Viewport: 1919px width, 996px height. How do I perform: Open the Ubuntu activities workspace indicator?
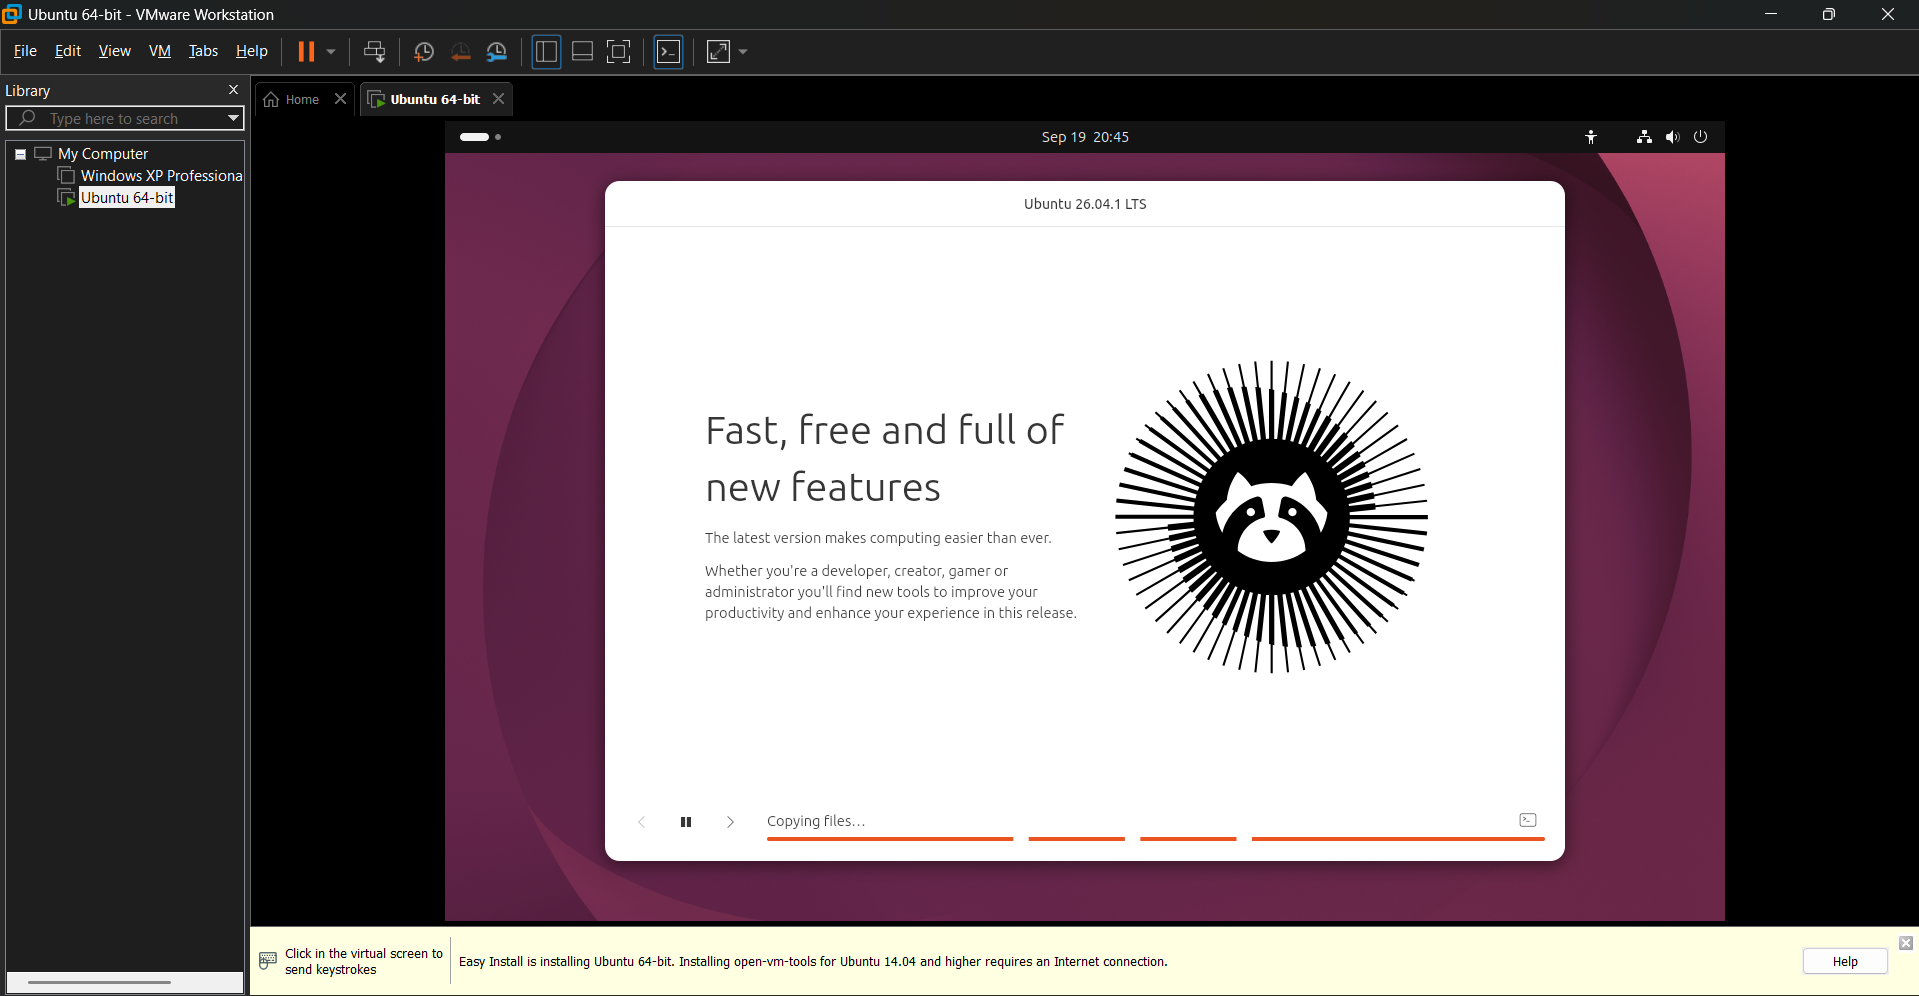coord(480,137)
